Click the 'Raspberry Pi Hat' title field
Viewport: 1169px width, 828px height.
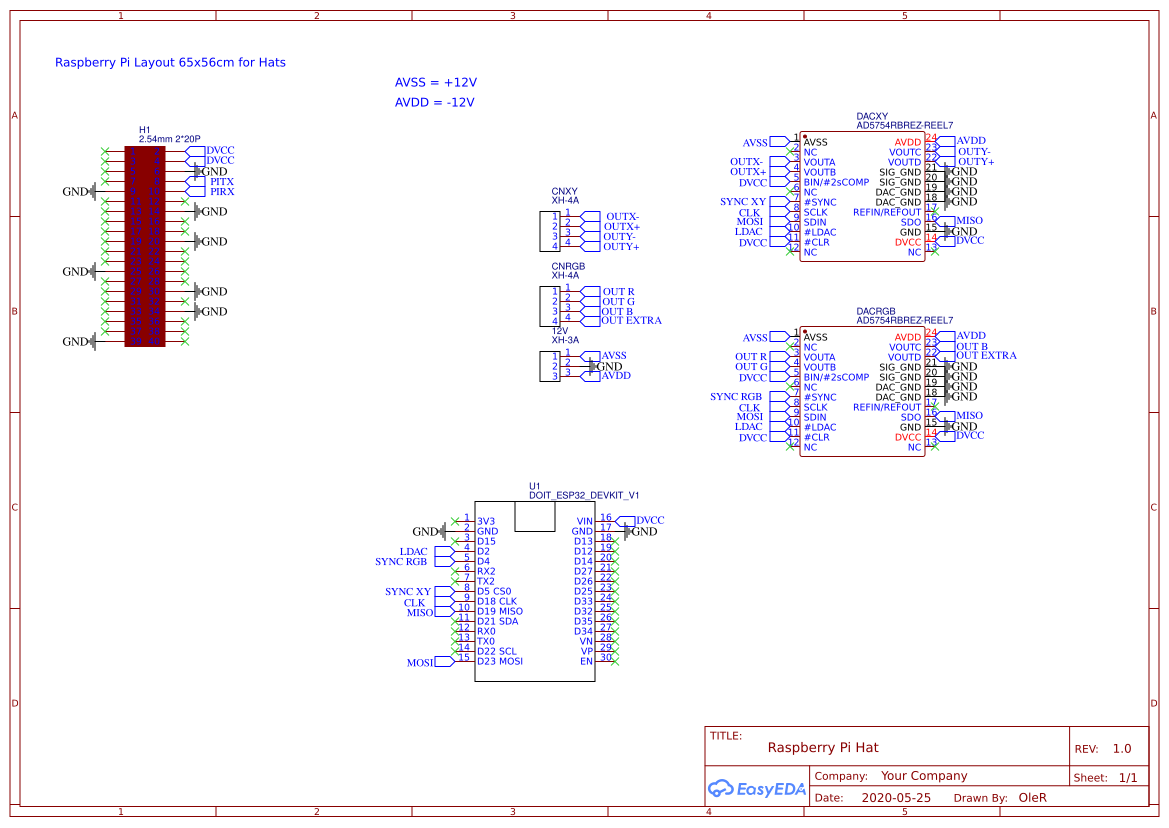point(823,747)
